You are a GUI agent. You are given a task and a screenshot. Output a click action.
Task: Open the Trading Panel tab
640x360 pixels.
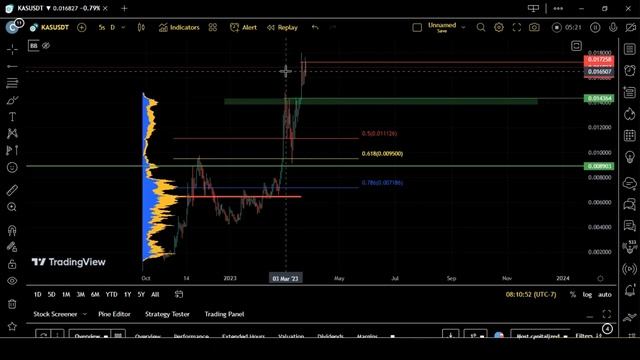coord(224,314)
